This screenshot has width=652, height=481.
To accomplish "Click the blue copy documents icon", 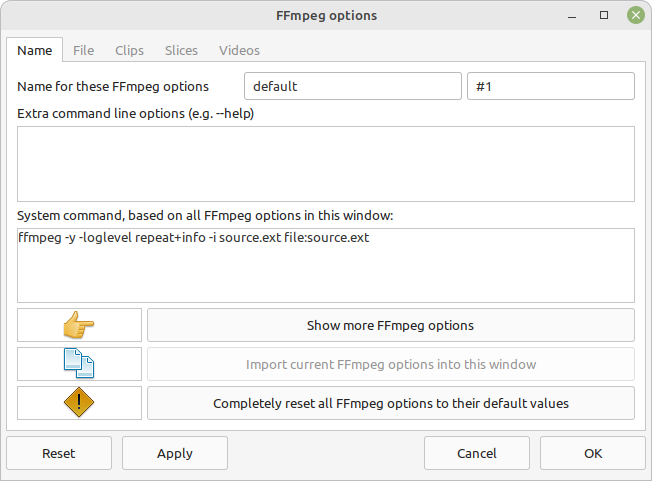I will pos(79,364).
